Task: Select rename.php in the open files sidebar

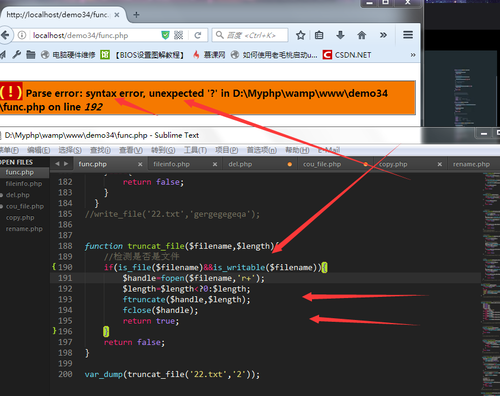Action: coord(24,229)
